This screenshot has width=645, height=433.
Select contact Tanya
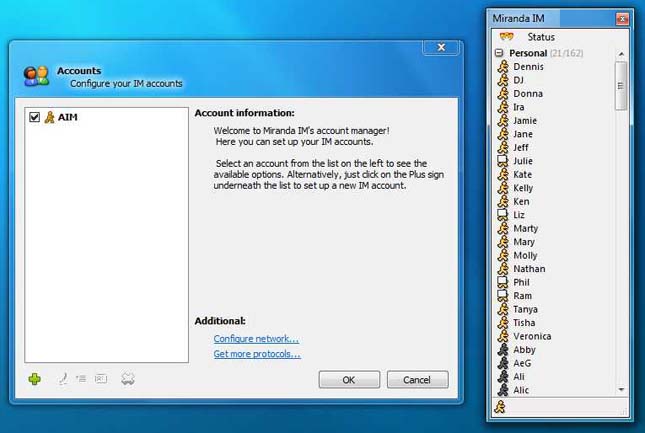pos(525,309)
